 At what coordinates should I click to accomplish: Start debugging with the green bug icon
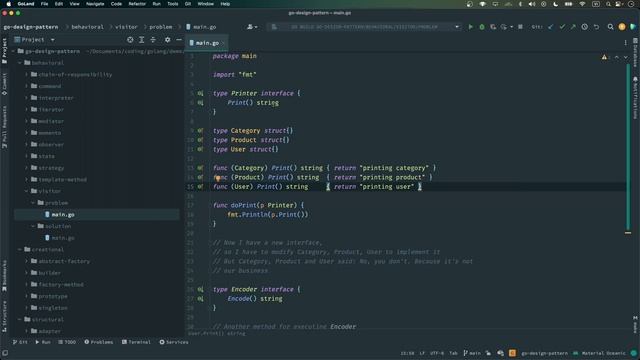482,27
